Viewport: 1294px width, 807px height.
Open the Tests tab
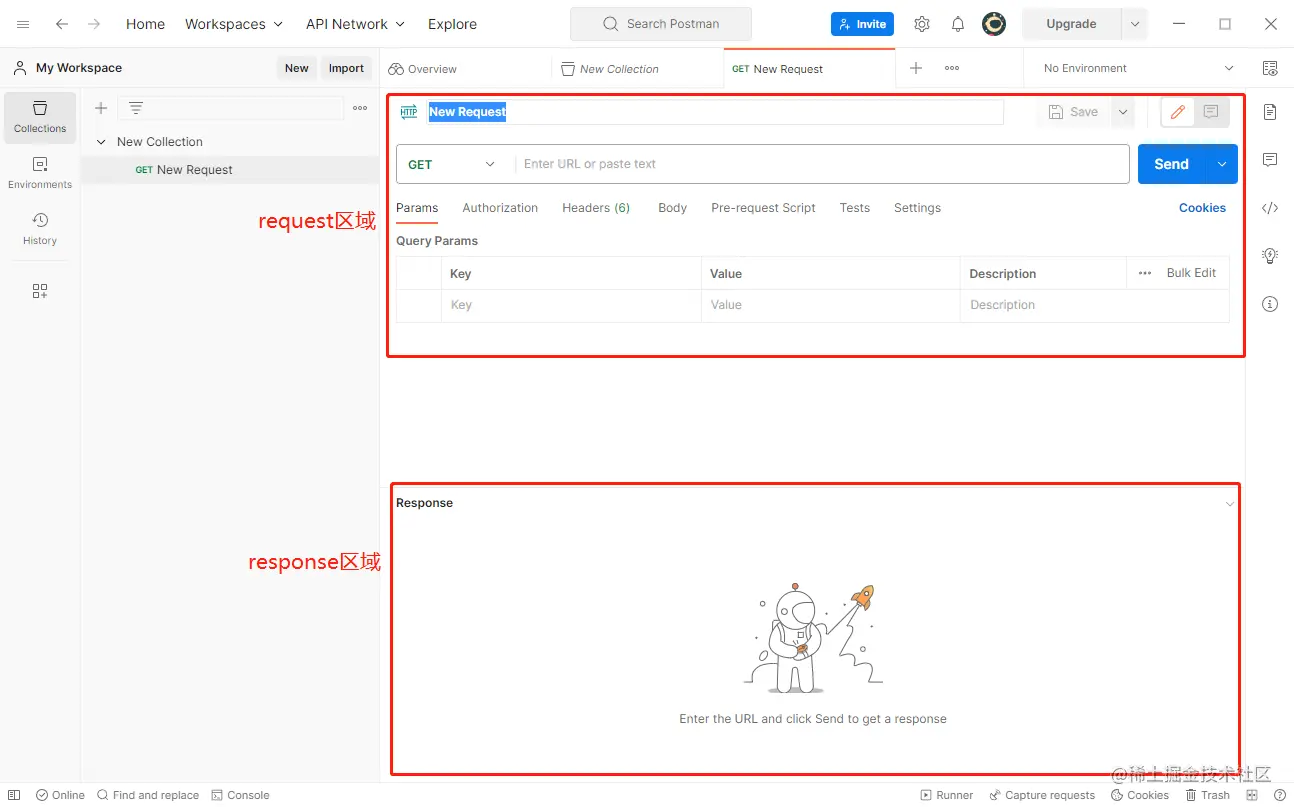854,208
